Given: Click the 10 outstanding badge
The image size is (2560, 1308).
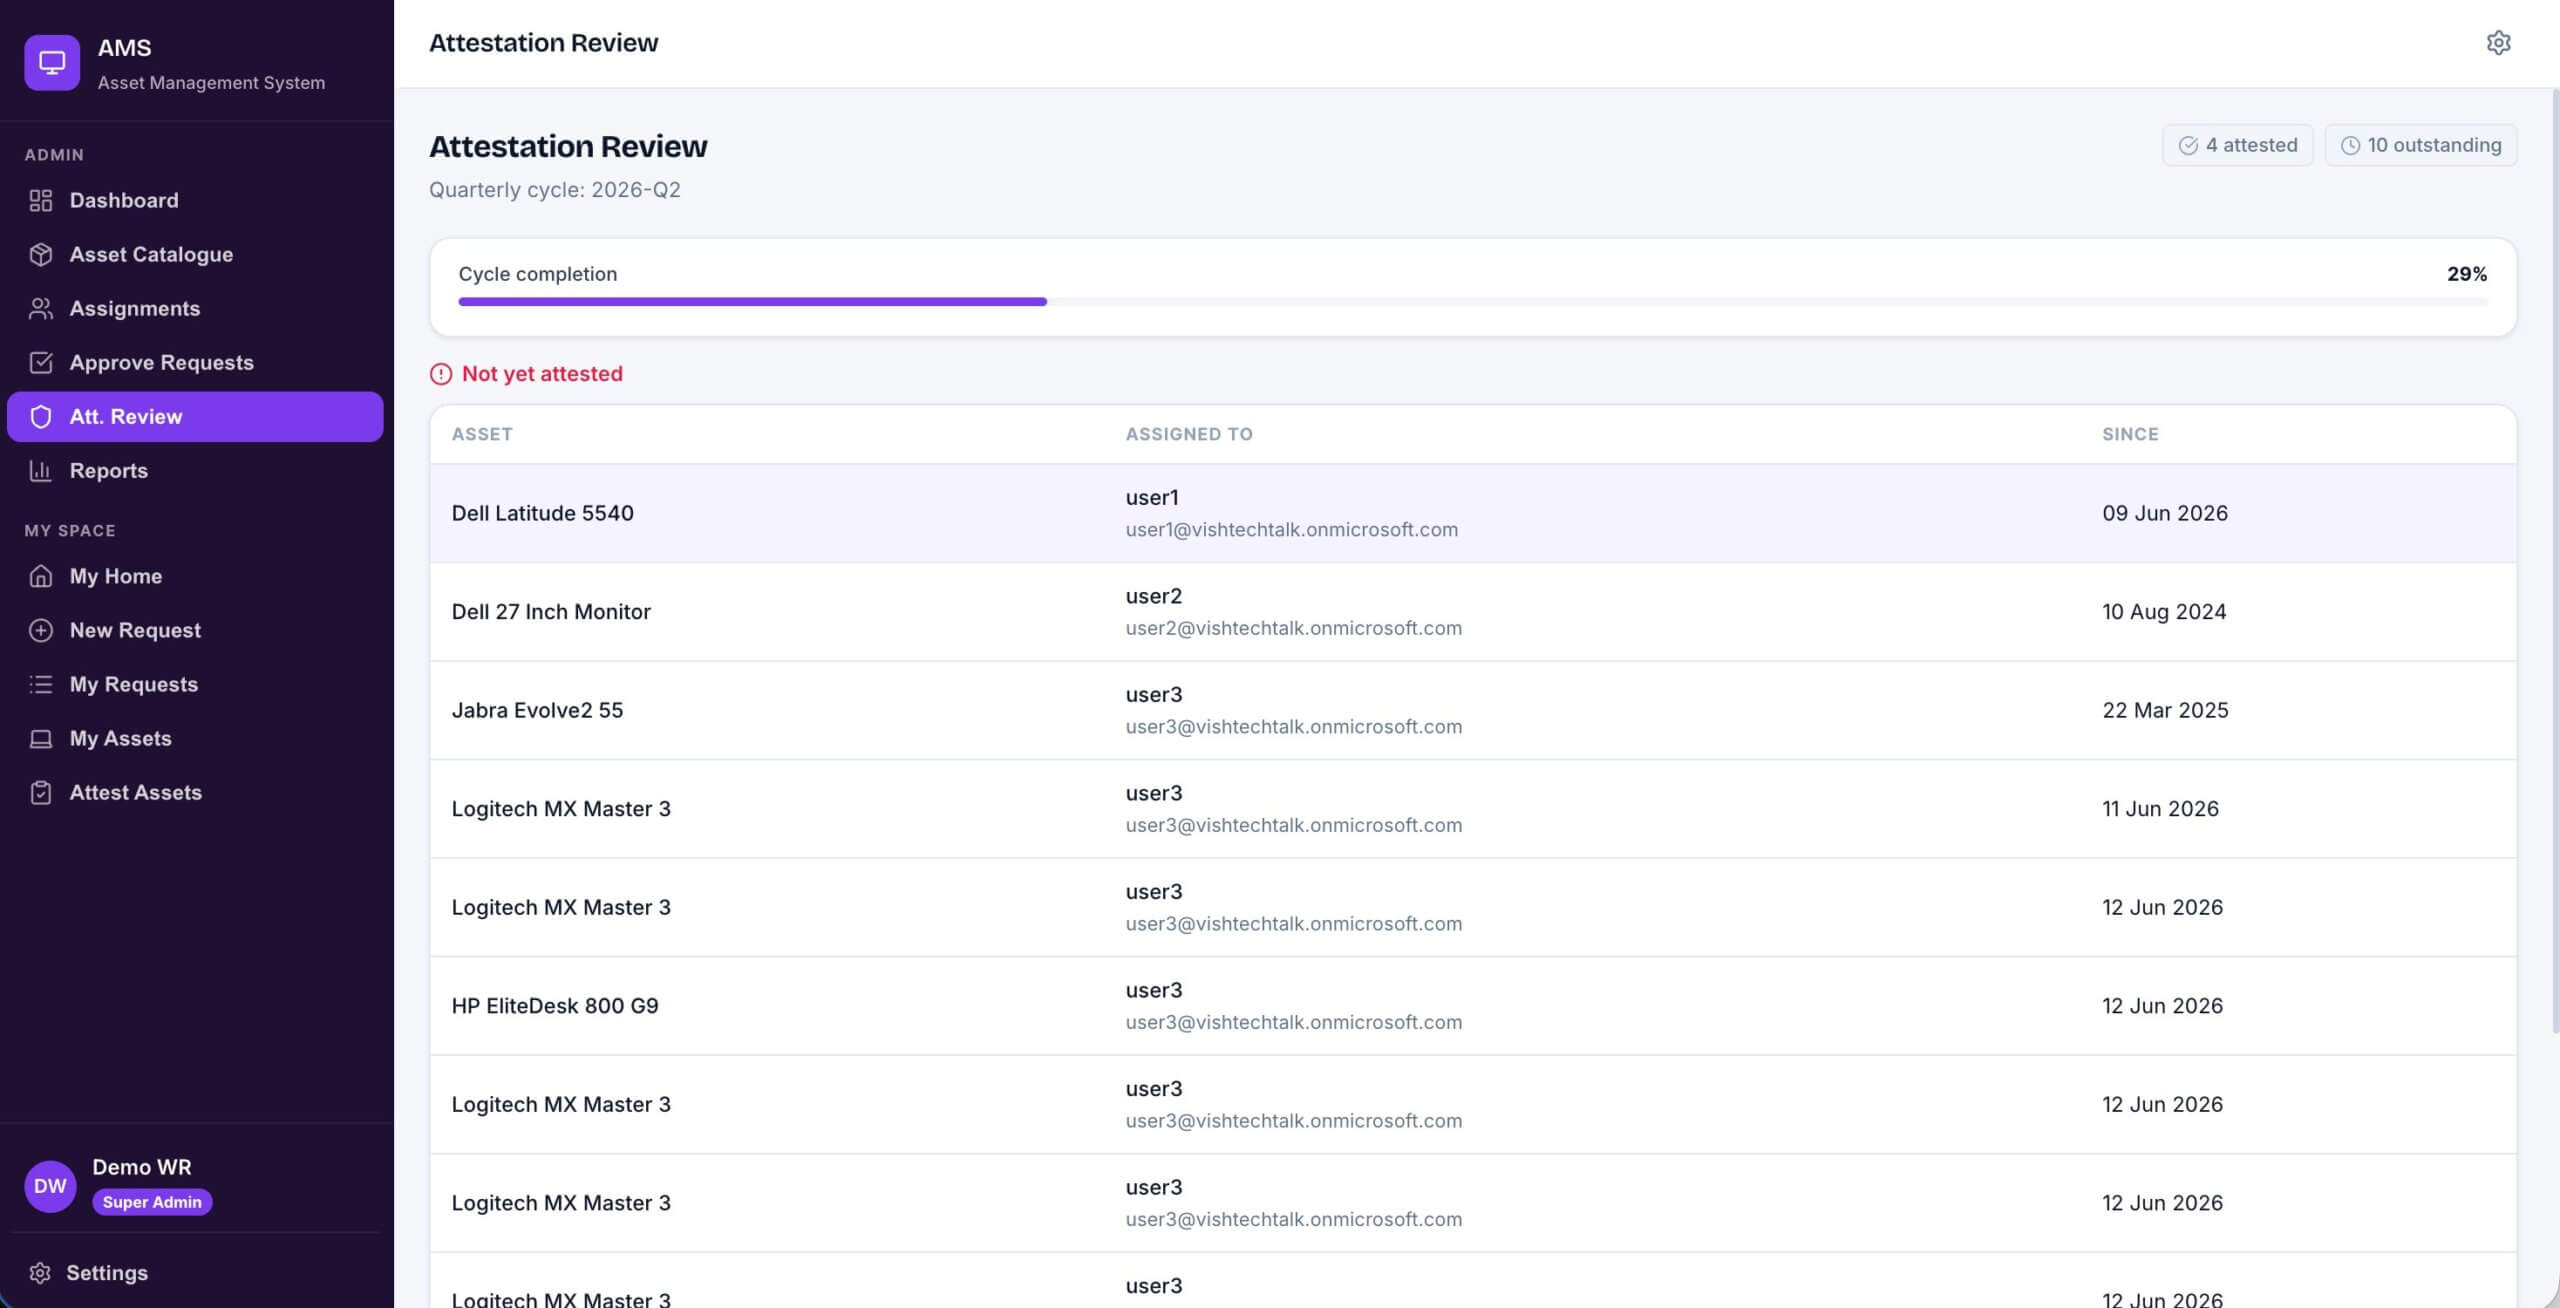Looking at the screenshot, I should click(2420, 145).
